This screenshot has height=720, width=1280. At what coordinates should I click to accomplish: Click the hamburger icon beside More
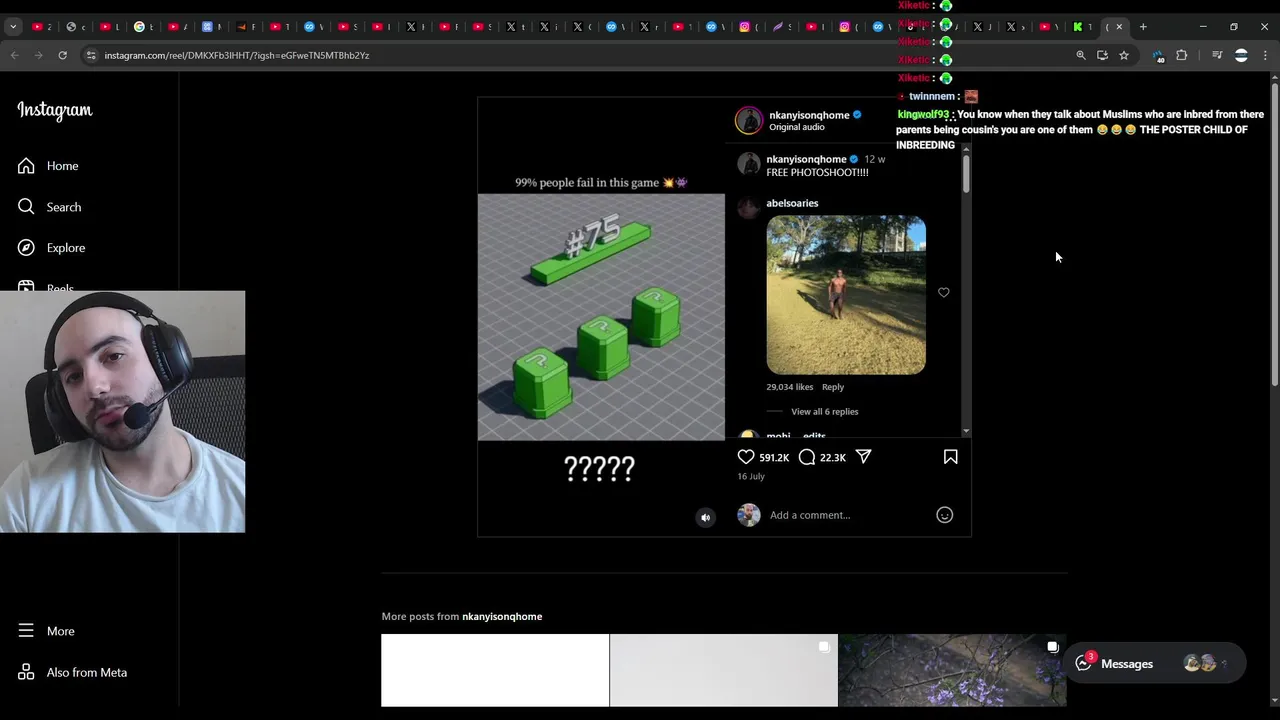(x=26, y=631)
